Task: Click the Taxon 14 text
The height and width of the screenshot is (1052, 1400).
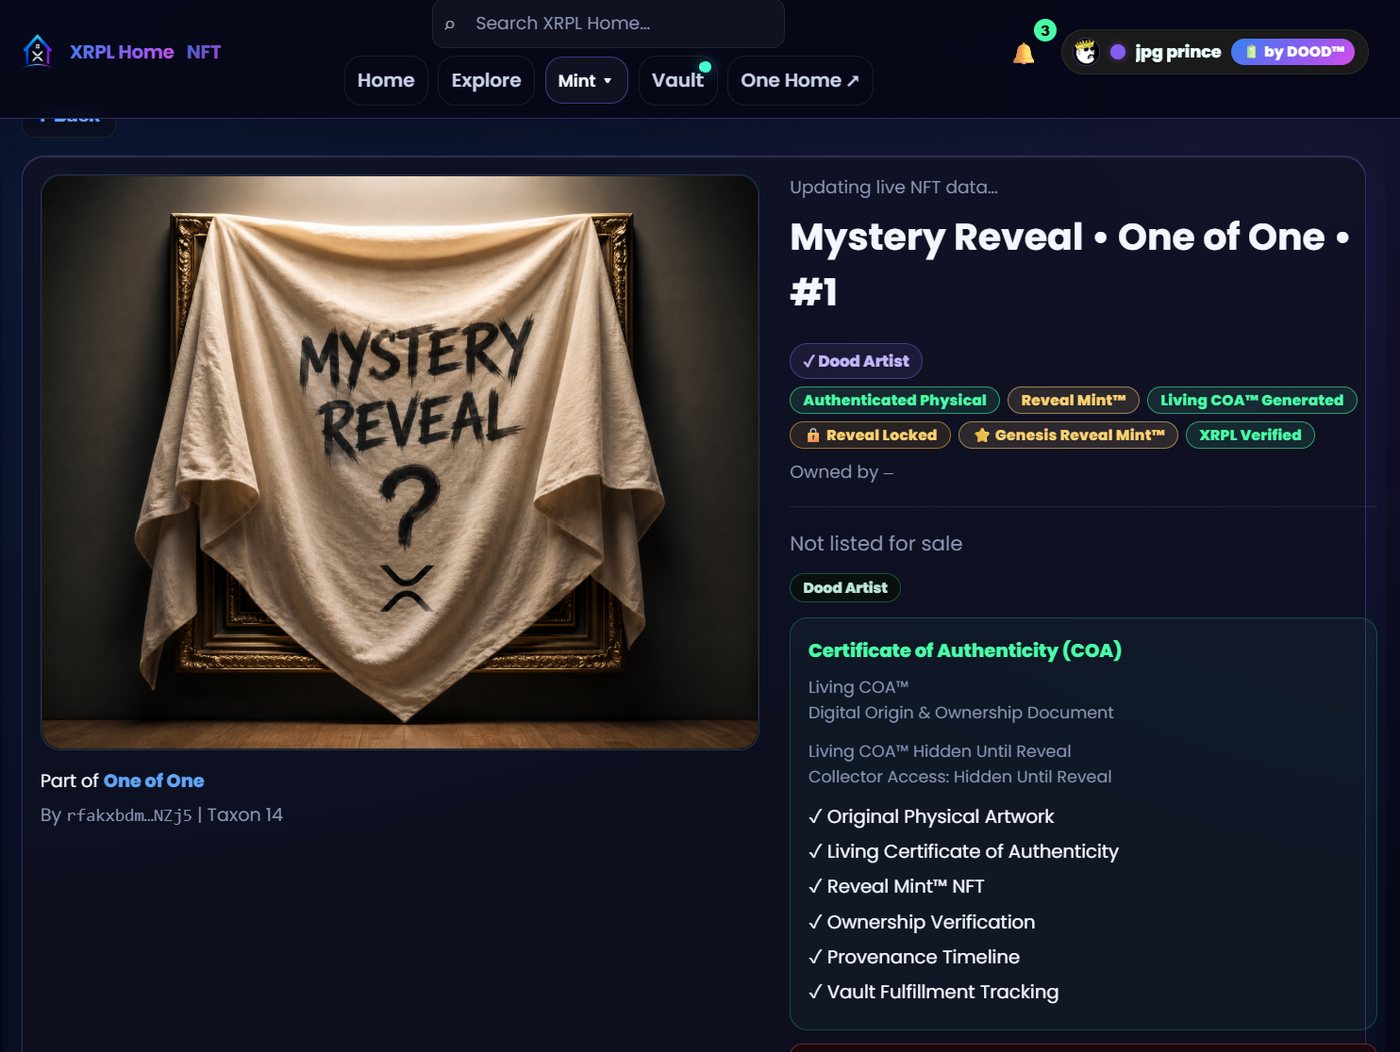Action: (x=245, y=815)
